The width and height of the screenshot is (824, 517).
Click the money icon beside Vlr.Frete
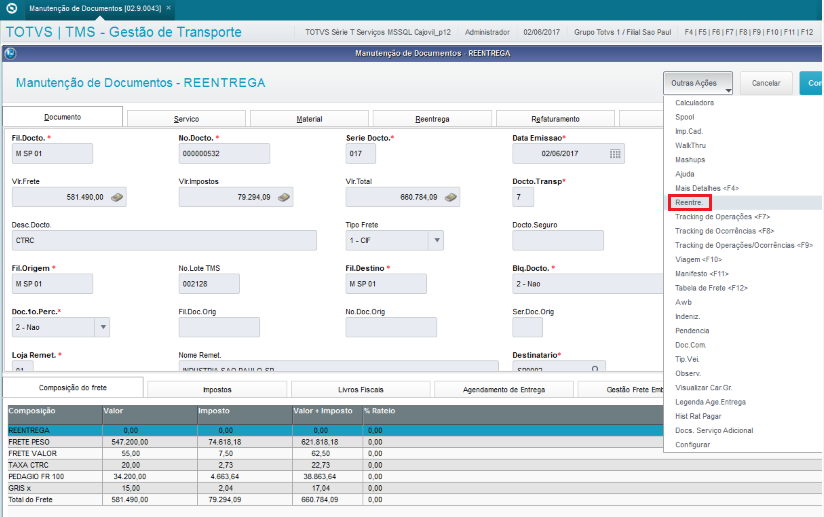[x=117, y=198]
